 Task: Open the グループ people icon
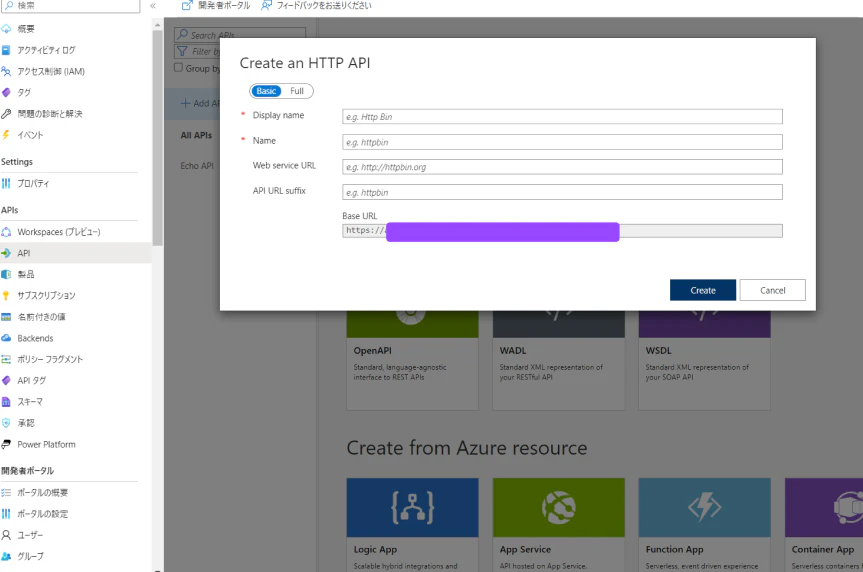(6, 556)
